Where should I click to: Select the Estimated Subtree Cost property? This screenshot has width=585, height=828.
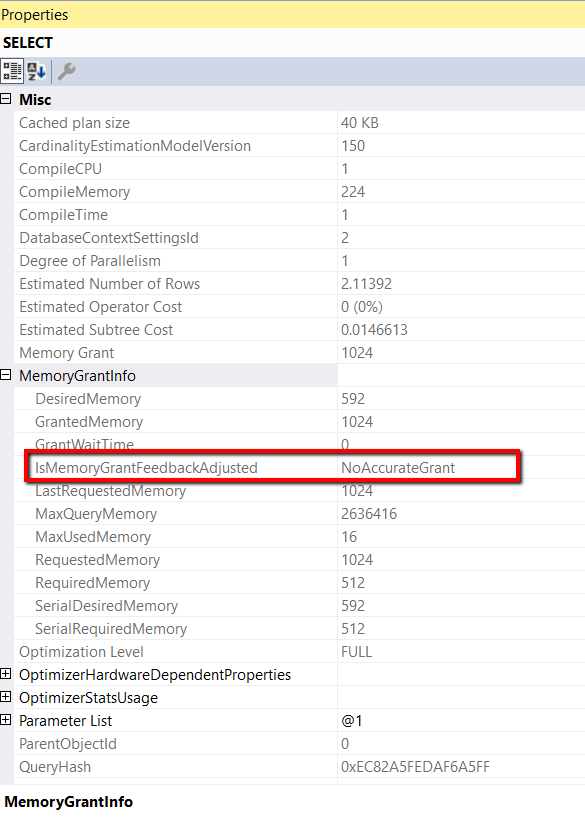tap(96, 330)
